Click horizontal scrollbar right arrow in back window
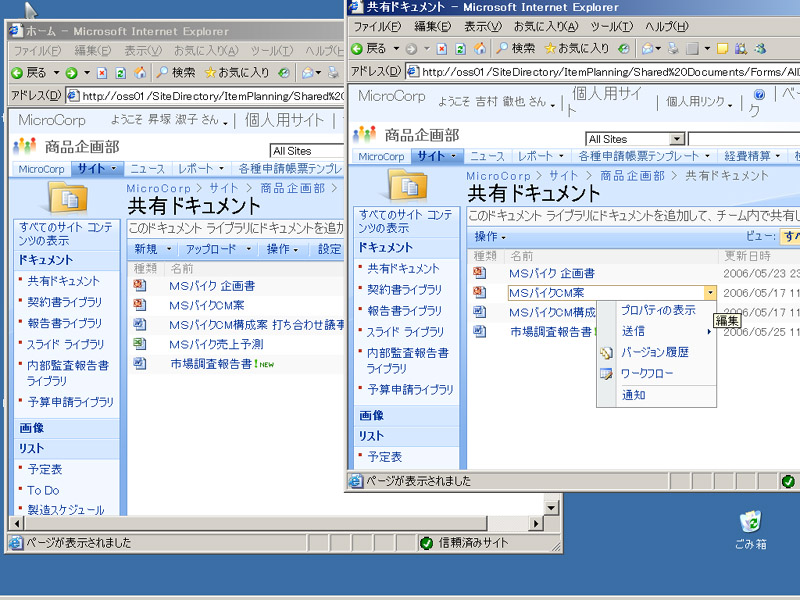Screen dimensions: 800x600 (x=536, y=523)
